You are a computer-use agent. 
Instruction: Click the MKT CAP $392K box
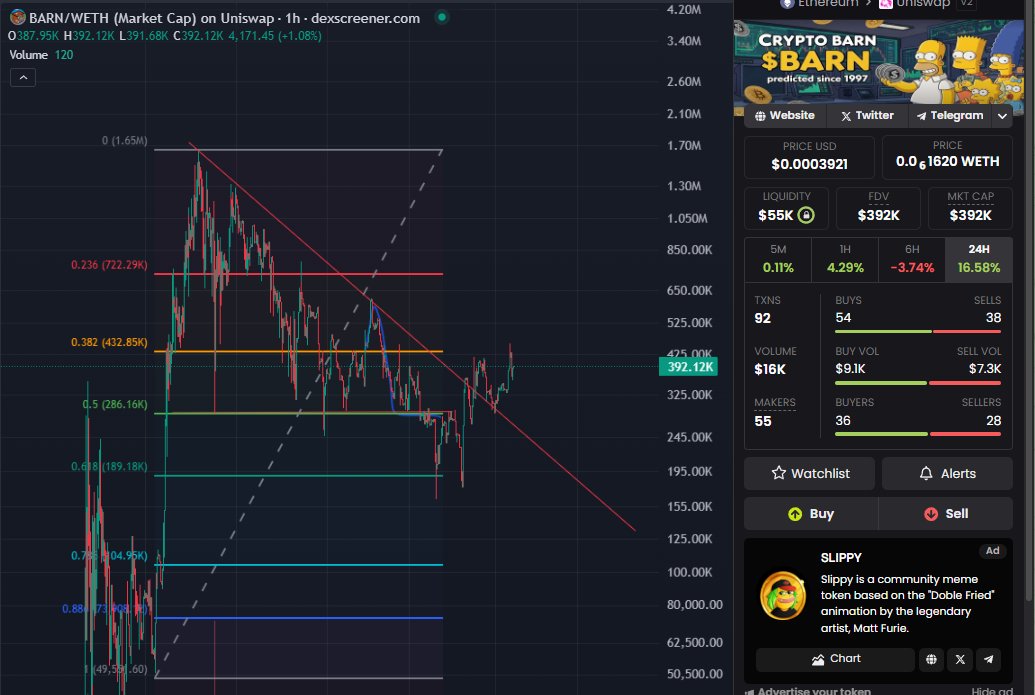pos(970,208)
